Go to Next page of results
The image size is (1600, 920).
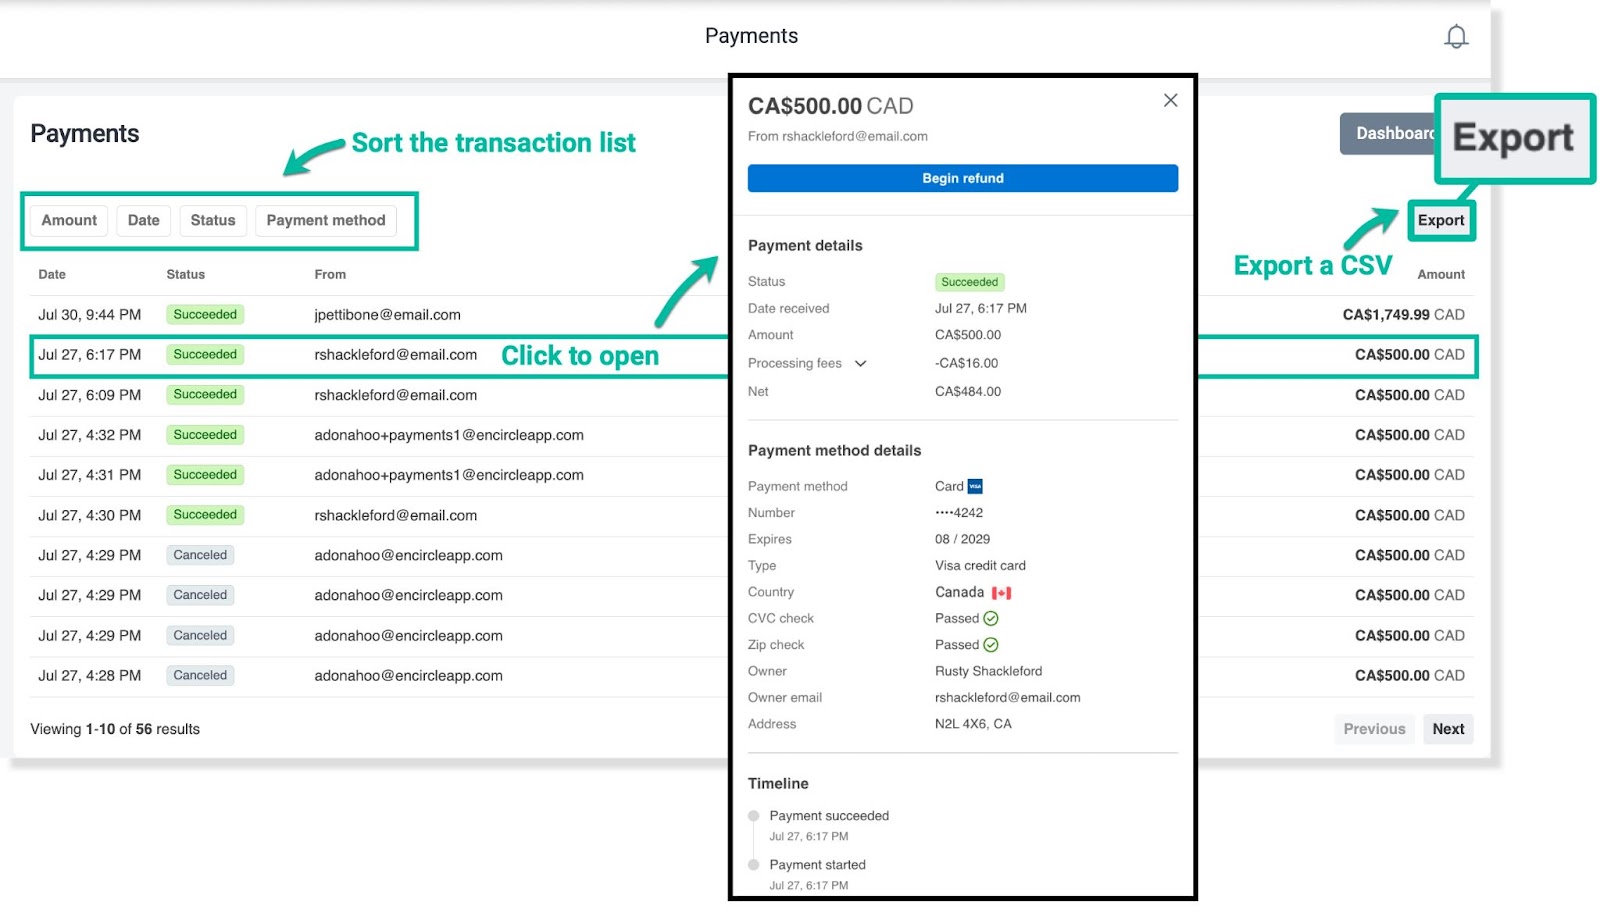coord(1447,729)
